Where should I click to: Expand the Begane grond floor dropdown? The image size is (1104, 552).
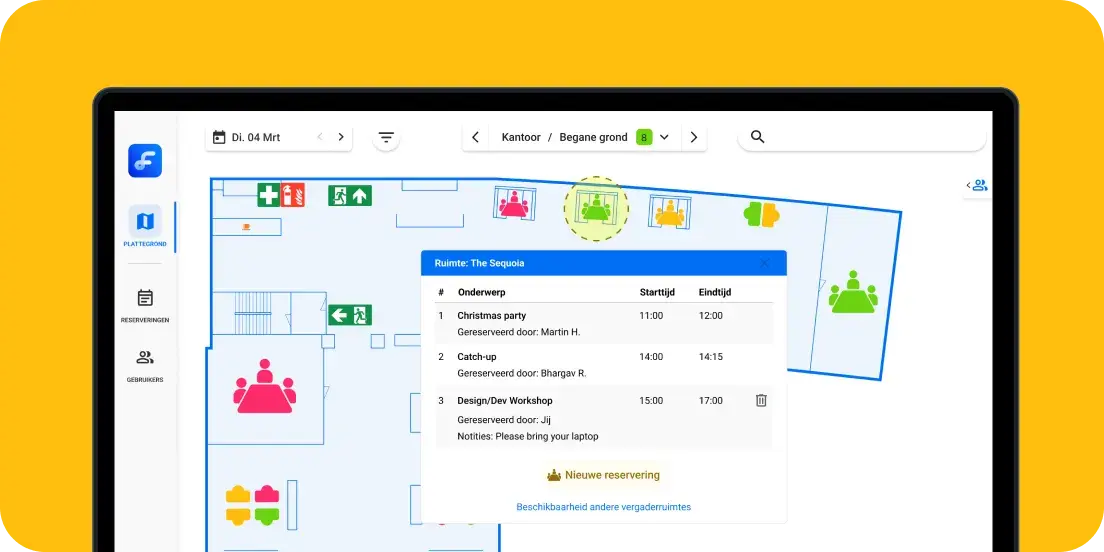click(x=664, y=137)
